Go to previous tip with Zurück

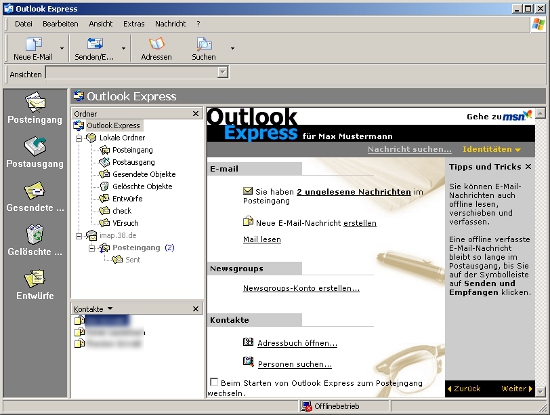point(464,389)
